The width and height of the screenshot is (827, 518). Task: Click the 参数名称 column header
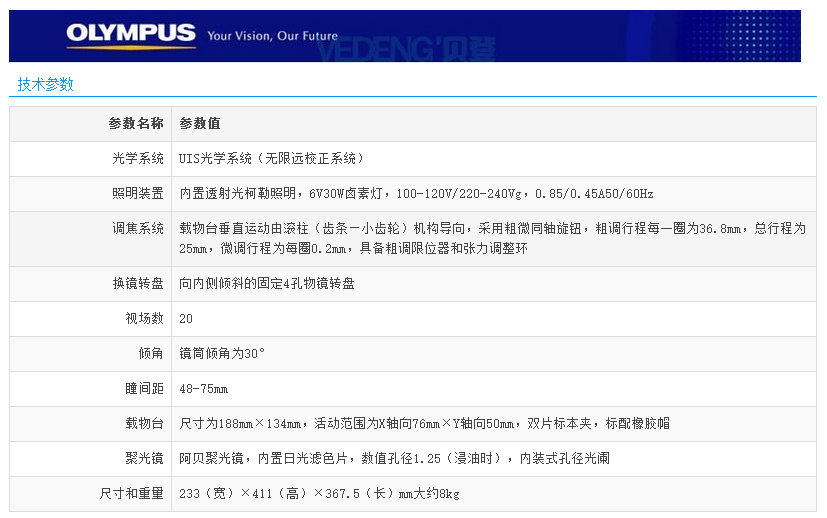(136, 123)
